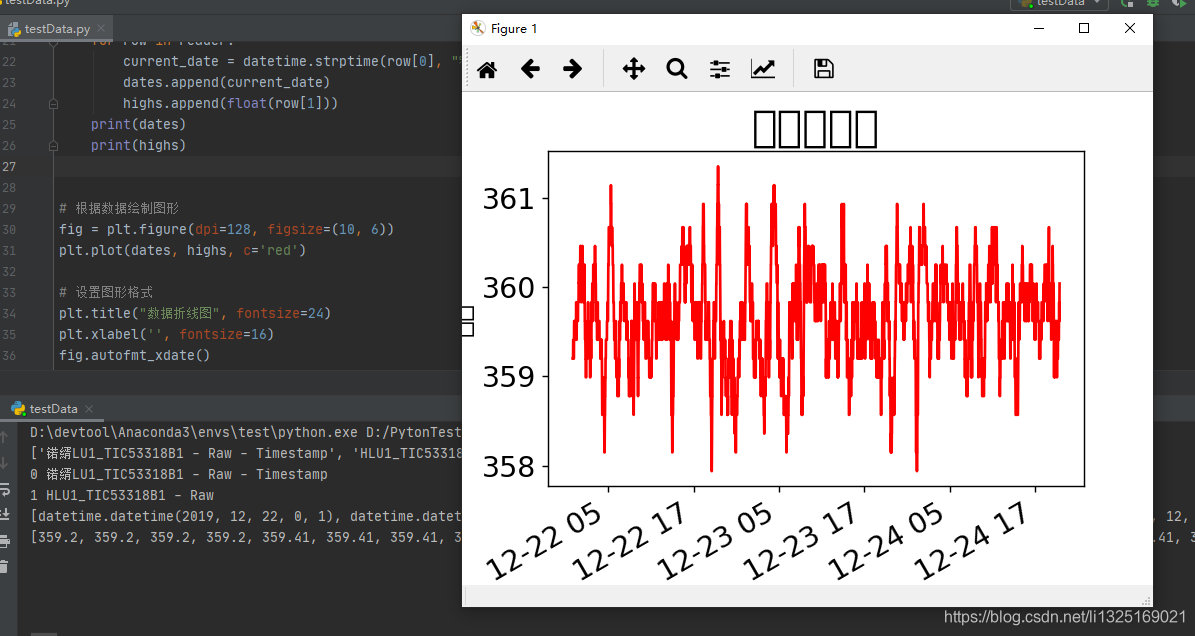Close the Figure 1 window
The width and height of the screenshot is (1195, 636).
click(x=1129, y=28)
